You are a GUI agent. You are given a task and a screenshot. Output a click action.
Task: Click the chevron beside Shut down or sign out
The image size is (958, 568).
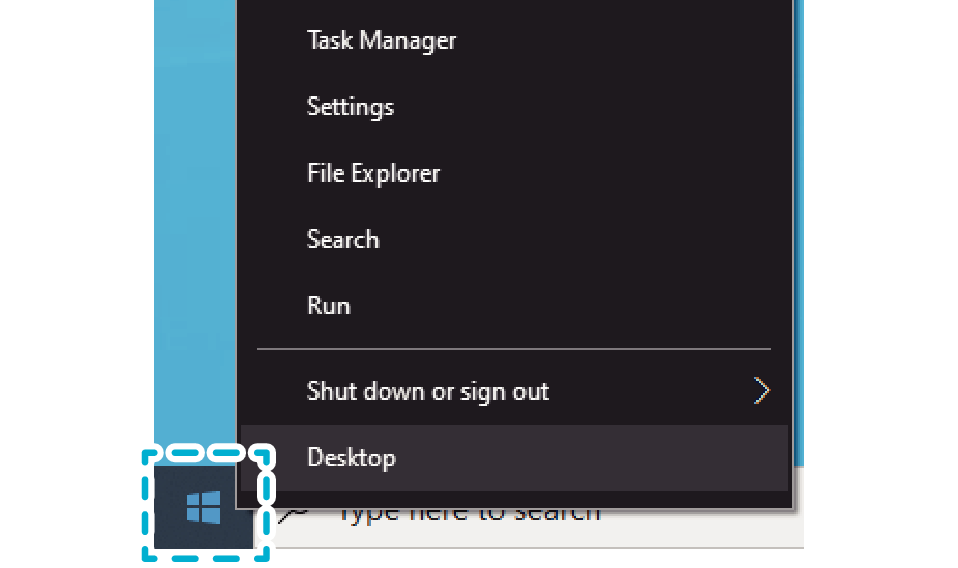[762, 391]
